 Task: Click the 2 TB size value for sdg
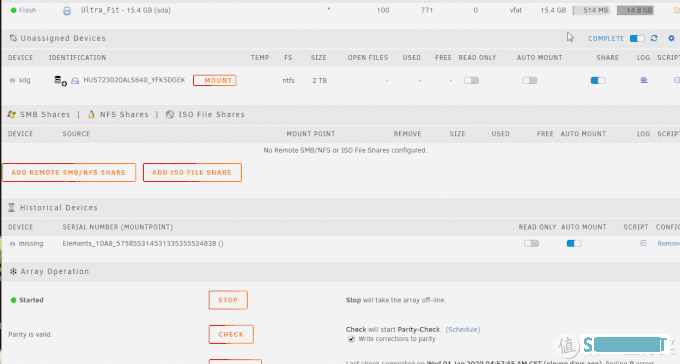(320, 80)
